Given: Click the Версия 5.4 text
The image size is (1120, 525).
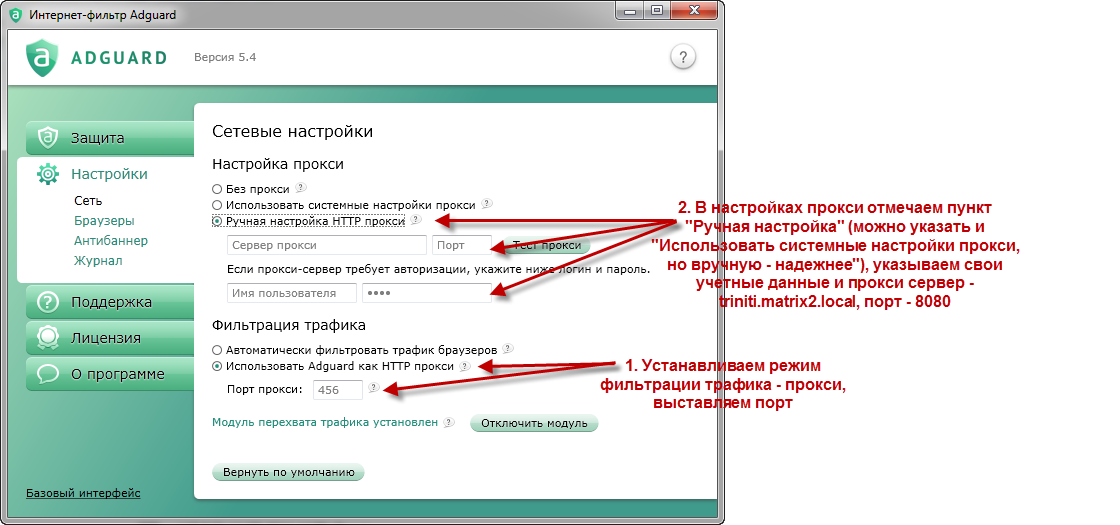Looking at the screenshot, I should pyautogui.click(x=225, y=57).
